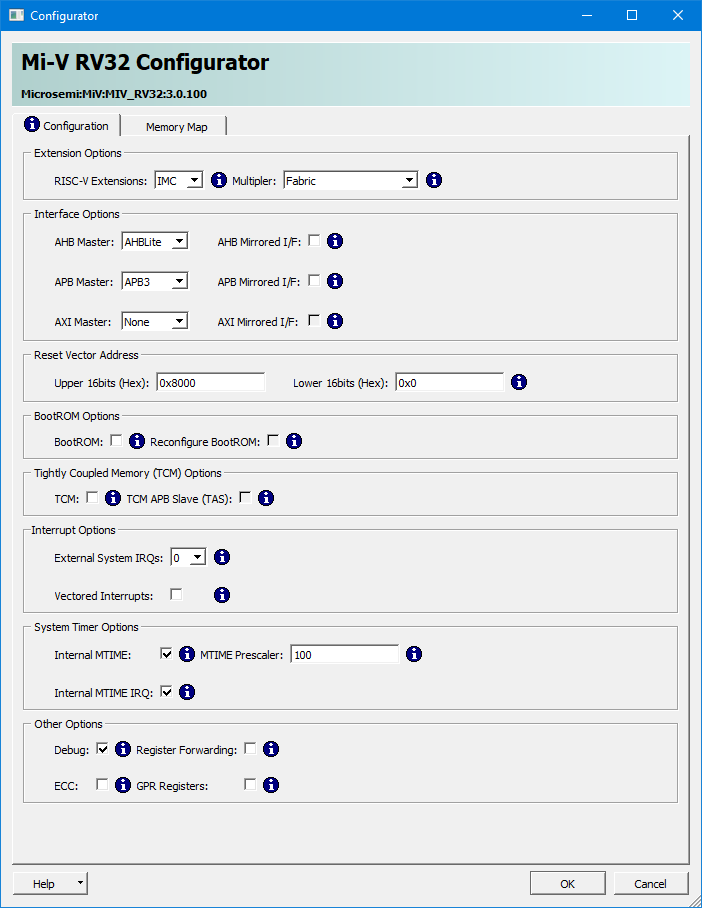Uncheck Internal MTIME IRQ checkbox
This screenshot has width=702, height=908.
(166, 691)
